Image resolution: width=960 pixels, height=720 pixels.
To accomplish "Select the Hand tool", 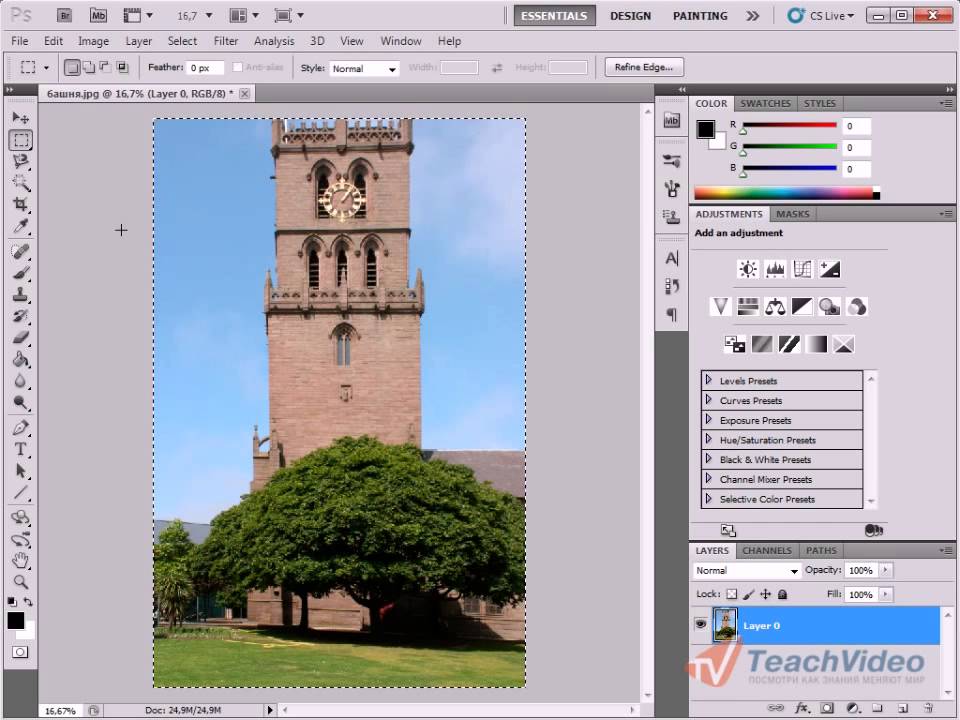I will 20,561.
